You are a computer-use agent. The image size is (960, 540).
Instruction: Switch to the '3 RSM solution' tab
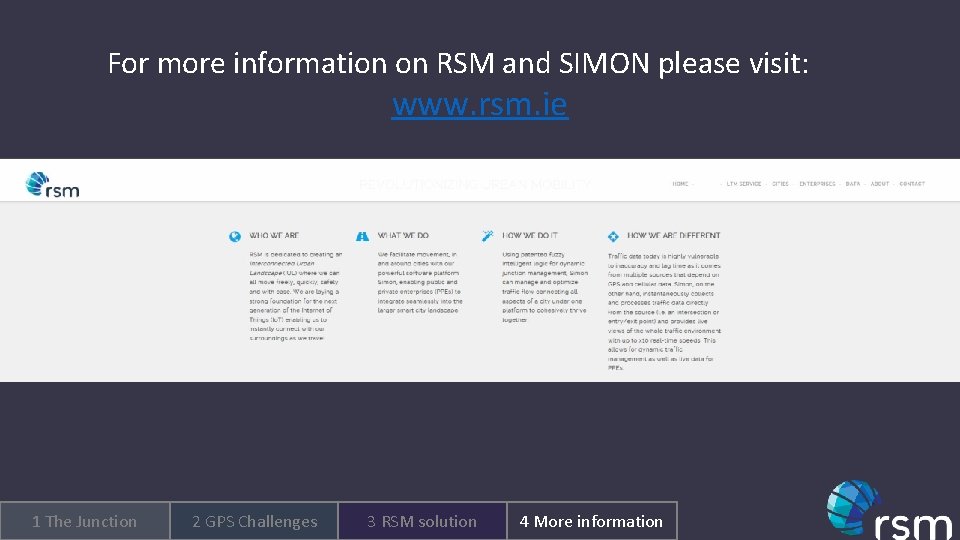(x=422, y=521)
